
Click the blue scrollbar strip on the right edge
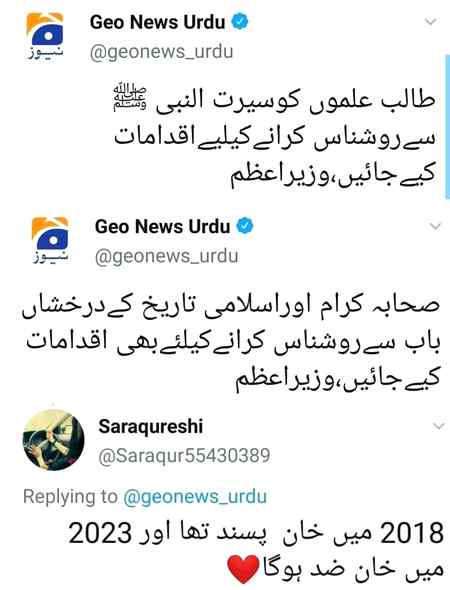click(x=448, y=126)
